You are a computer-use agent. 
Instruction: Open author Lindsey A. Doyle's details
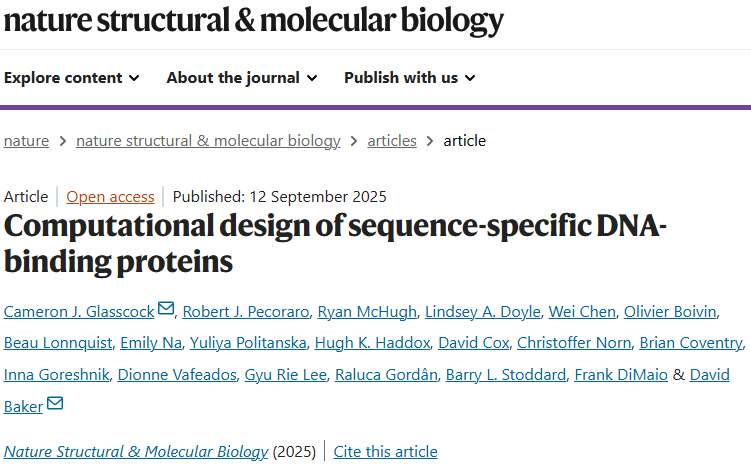[484, 312]
